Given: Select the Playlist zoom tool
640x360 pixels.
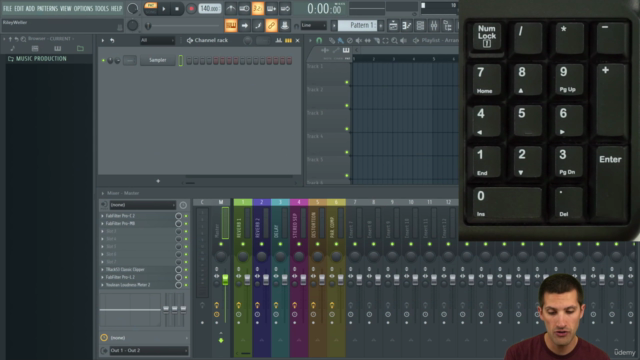Looking at the screenshot, I should (395, 40).
